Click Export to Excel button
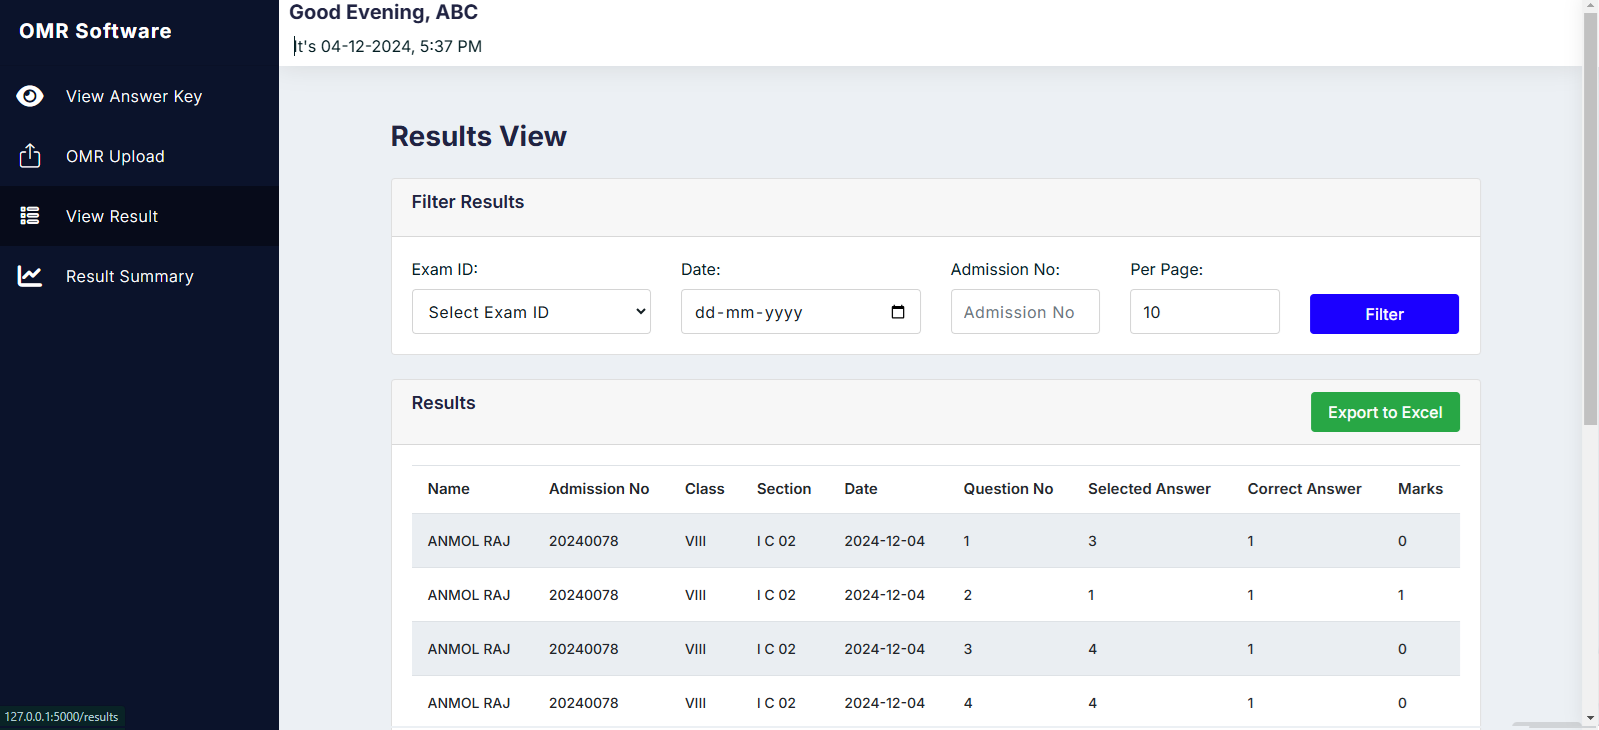Viewport: 1599px width, 730px height. click(x=1385, y=412)
